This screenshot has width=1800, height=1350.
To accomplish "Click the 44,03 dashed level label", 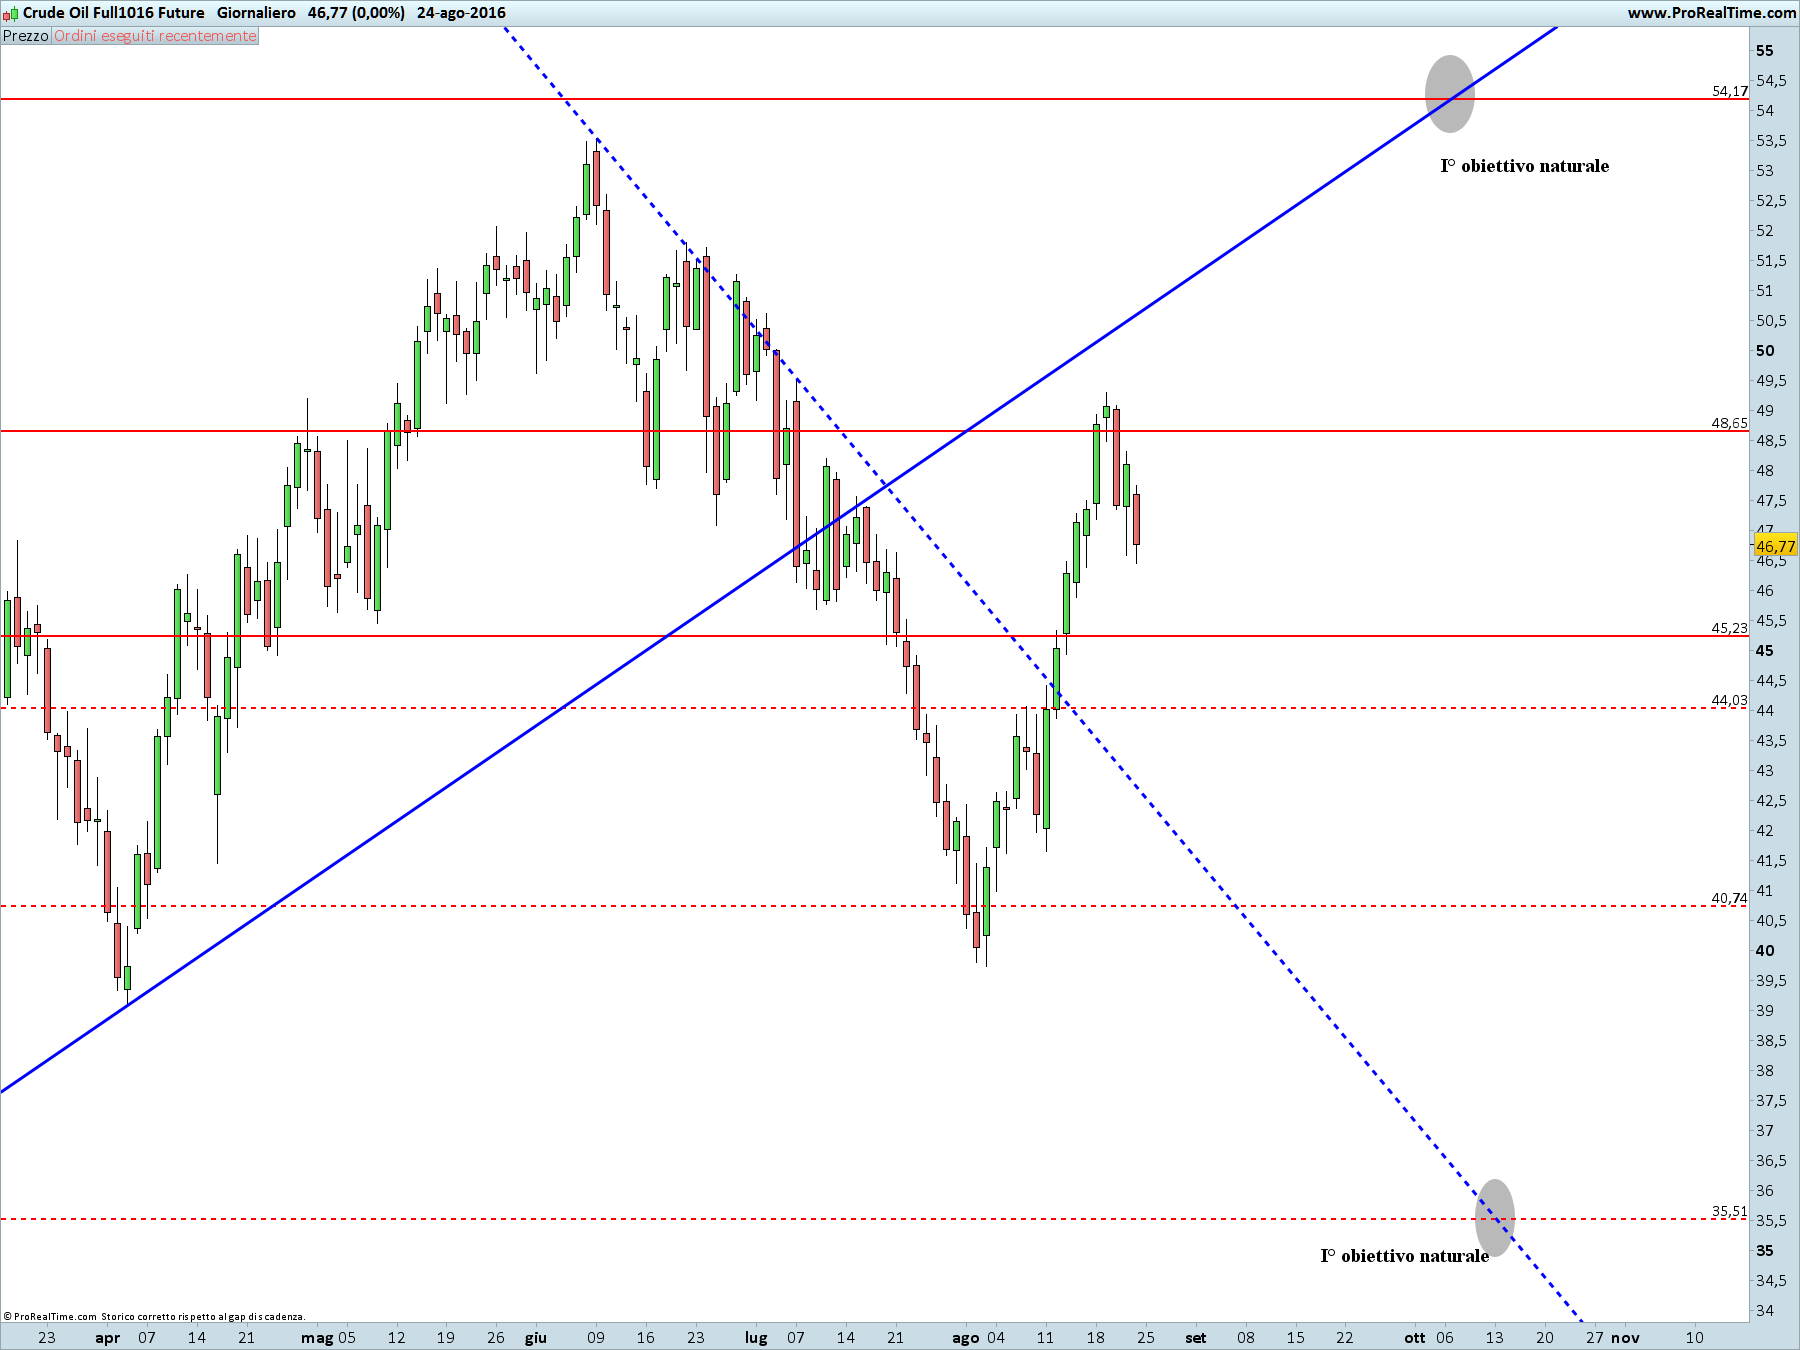I will (1730, 700).
